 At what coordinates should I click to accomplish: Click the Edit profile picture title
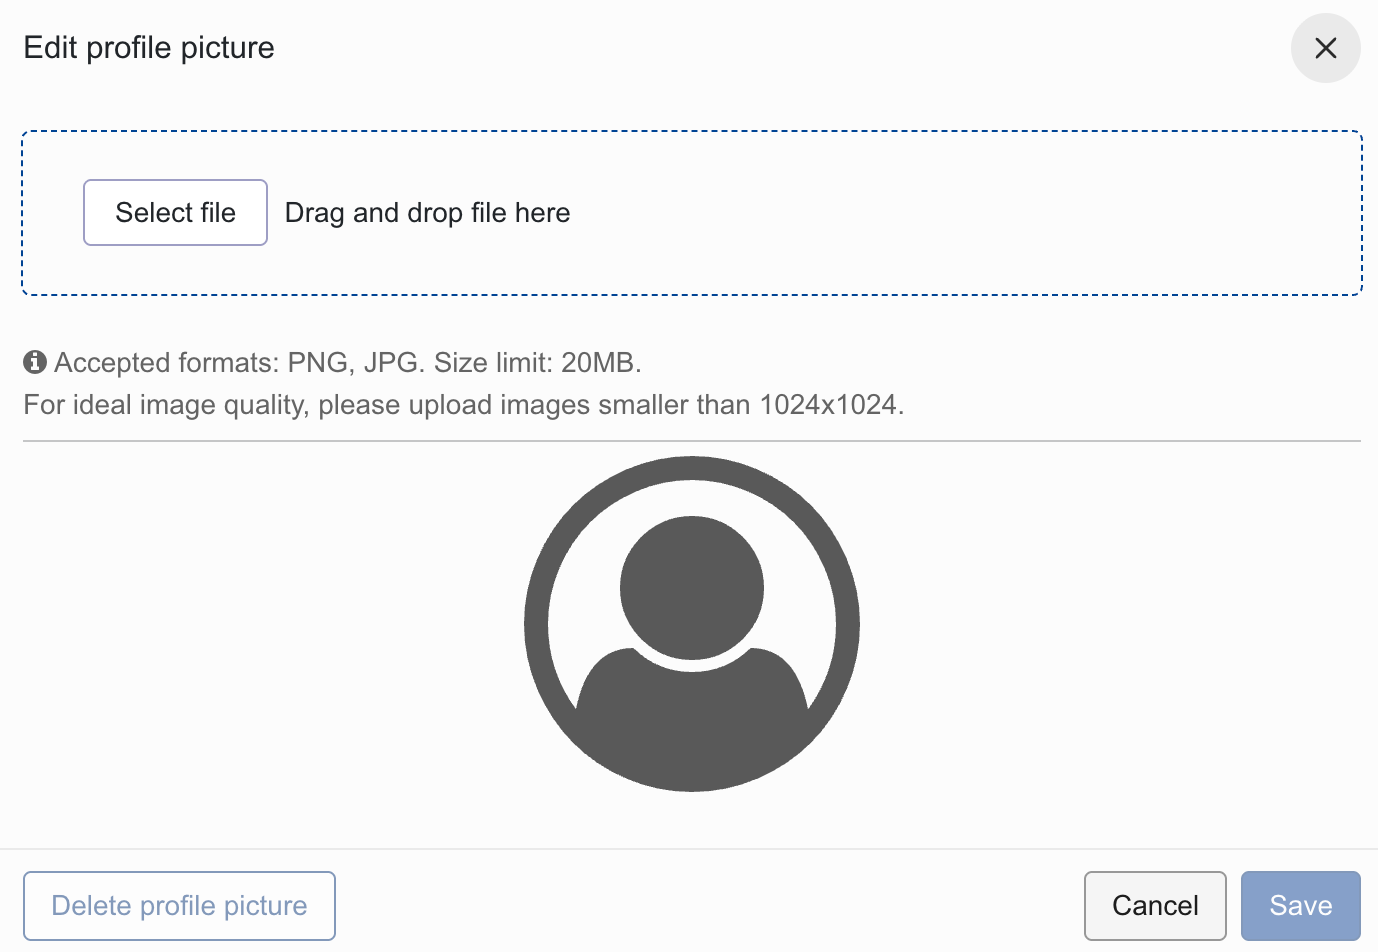click(x=149, y=48)
